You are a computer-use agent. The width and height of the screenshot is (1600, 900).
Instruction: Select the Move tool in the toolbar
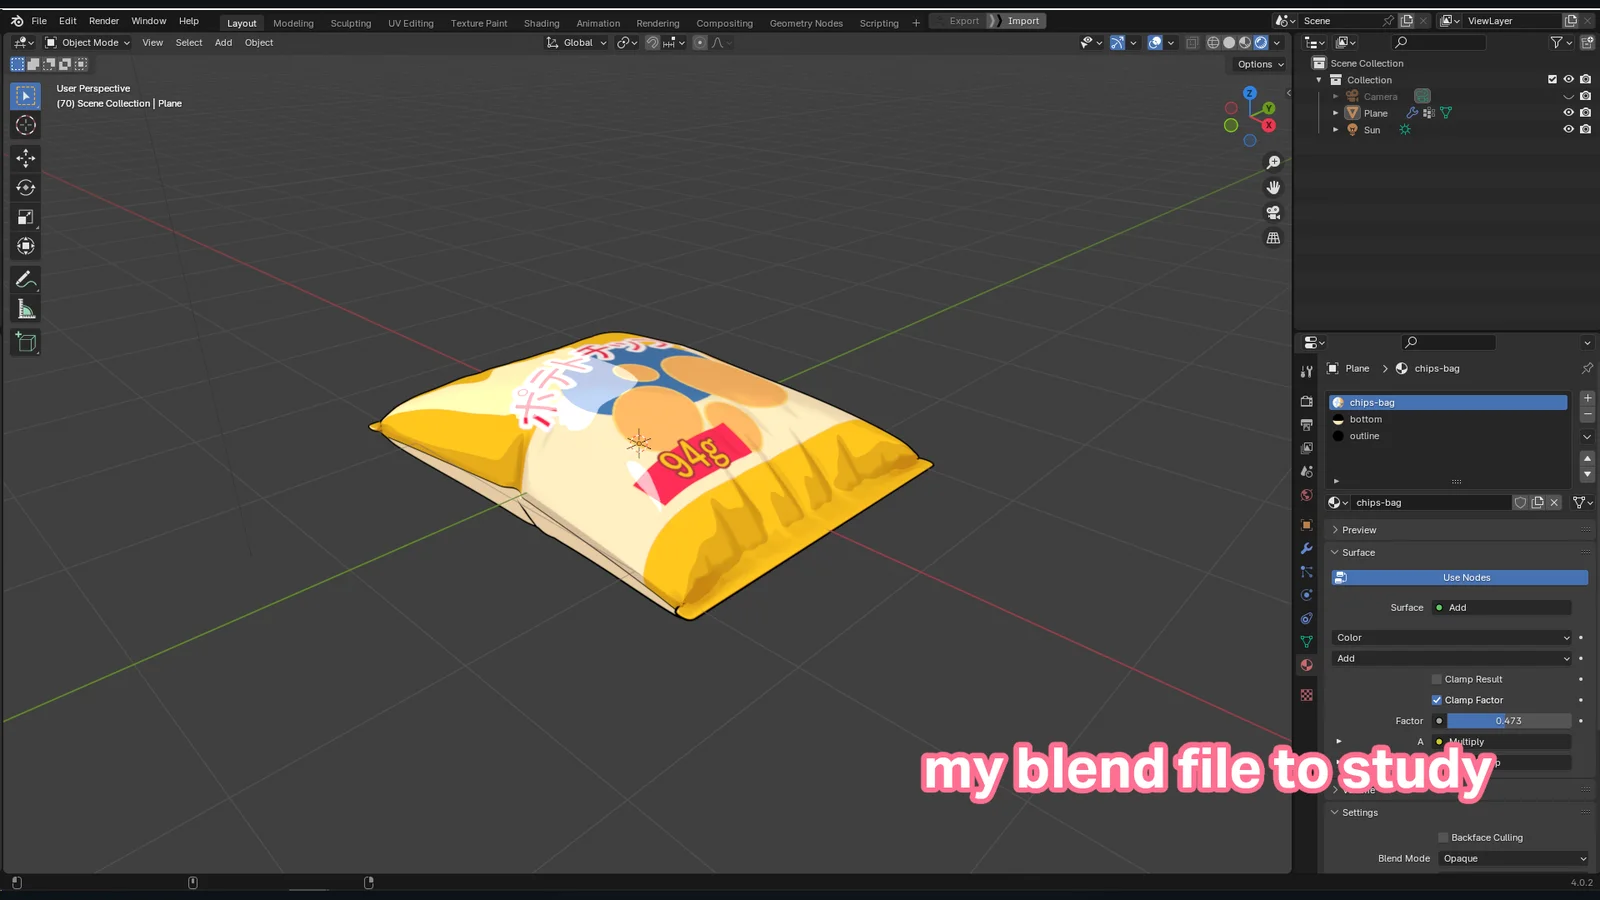(25, 157)
